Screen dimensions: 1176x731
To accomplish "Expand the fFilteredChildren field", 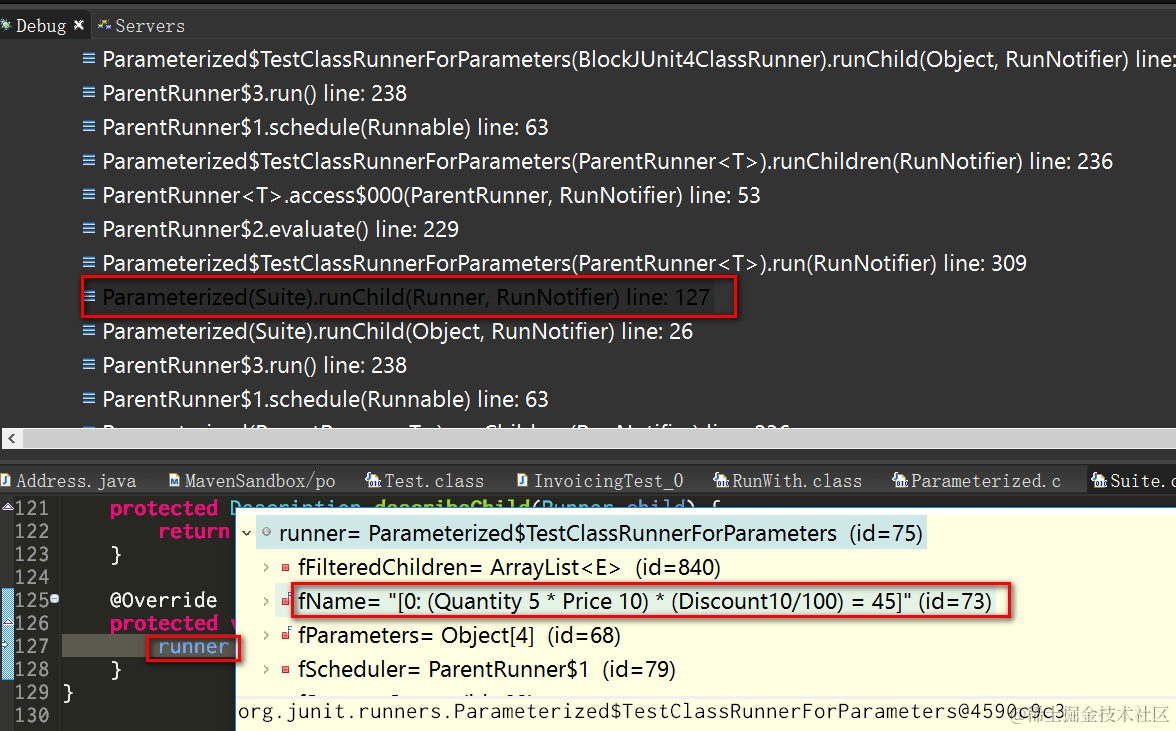I will click(266, 568).
